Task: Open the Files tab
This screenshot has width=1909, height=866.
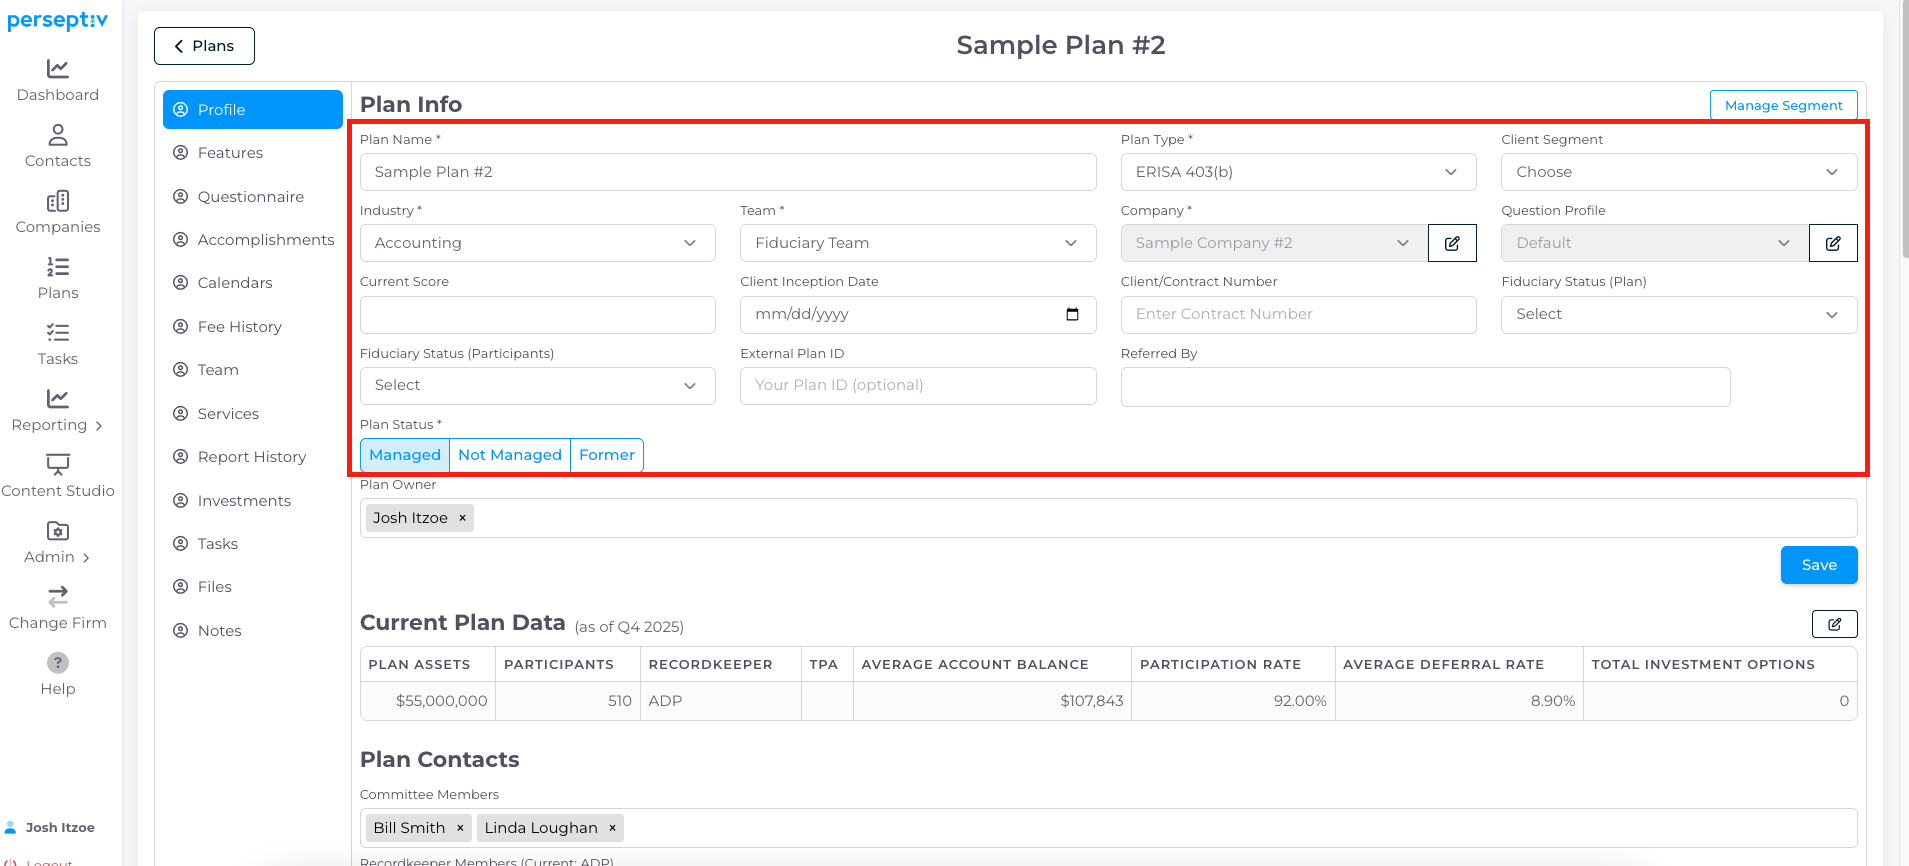Action: click(x=253, y=587)
